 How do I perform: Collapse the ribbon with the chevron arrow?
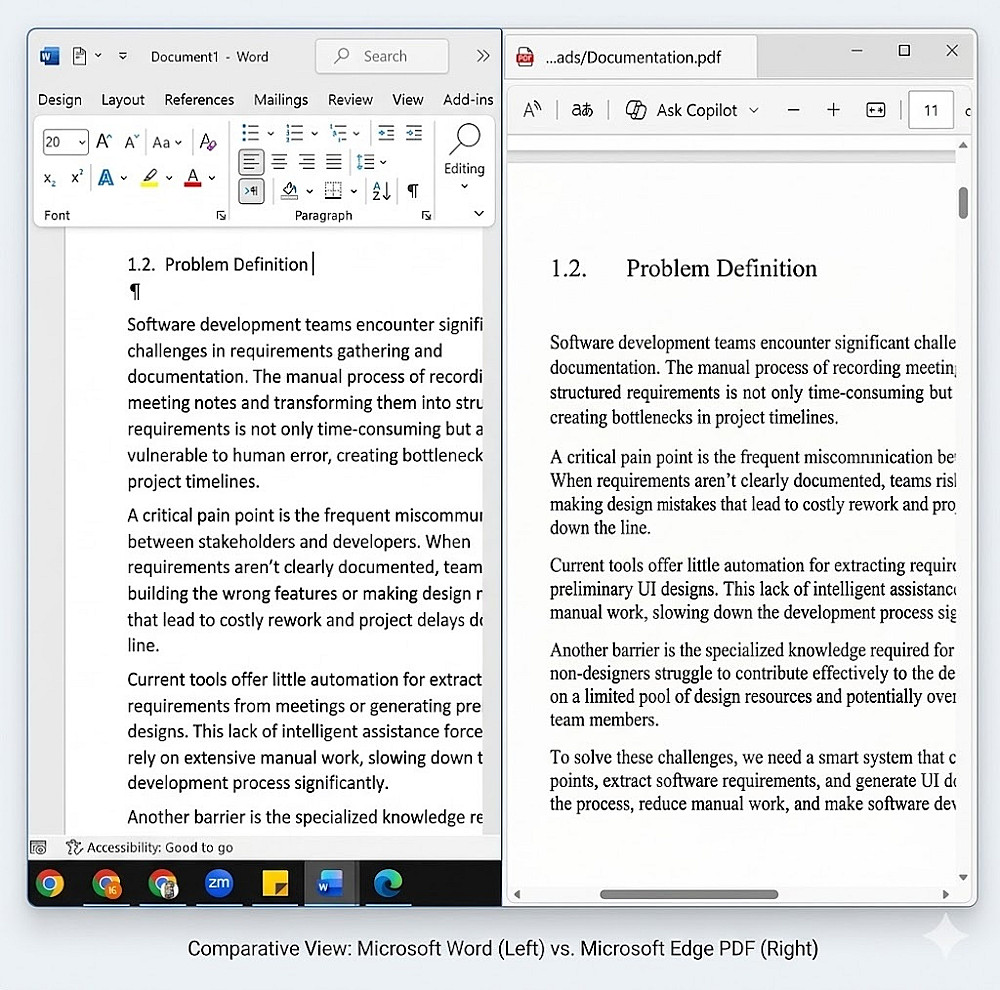pyautogui.click(x=479, y=214)
